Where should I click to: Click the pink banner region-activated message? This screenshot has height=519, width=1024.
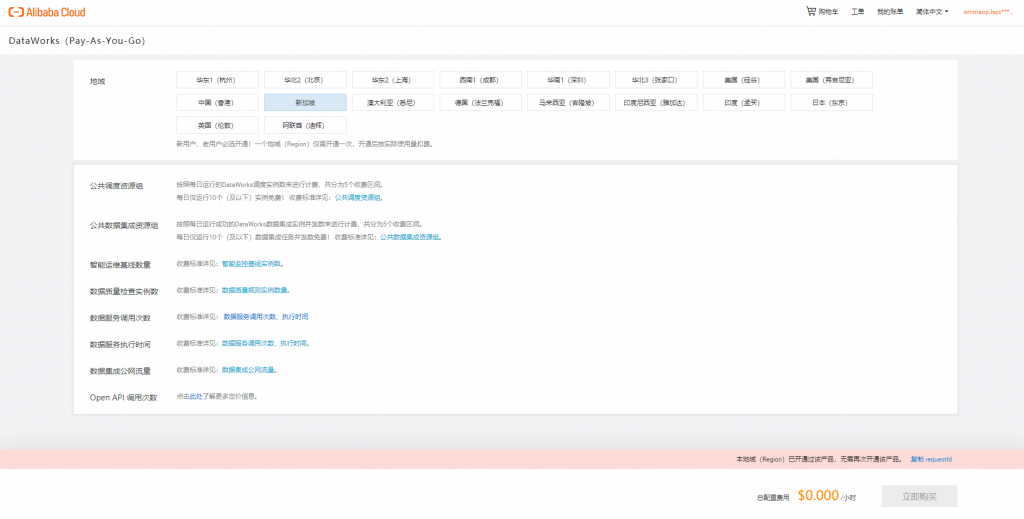[820, 459]
